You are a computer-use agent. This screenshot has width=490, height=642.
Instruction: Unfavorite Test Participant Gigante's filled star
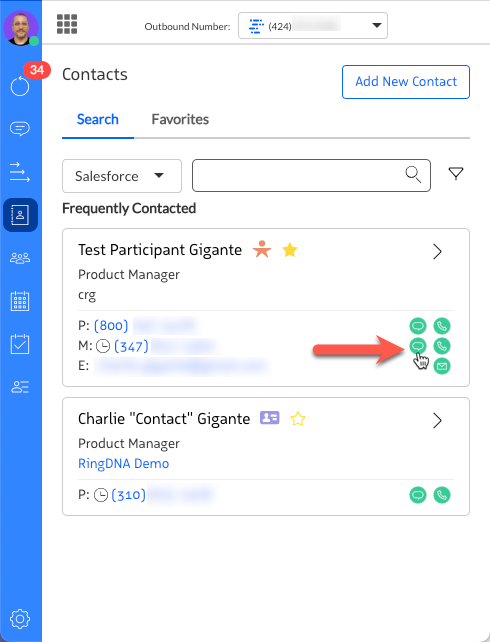pos(290,250)
